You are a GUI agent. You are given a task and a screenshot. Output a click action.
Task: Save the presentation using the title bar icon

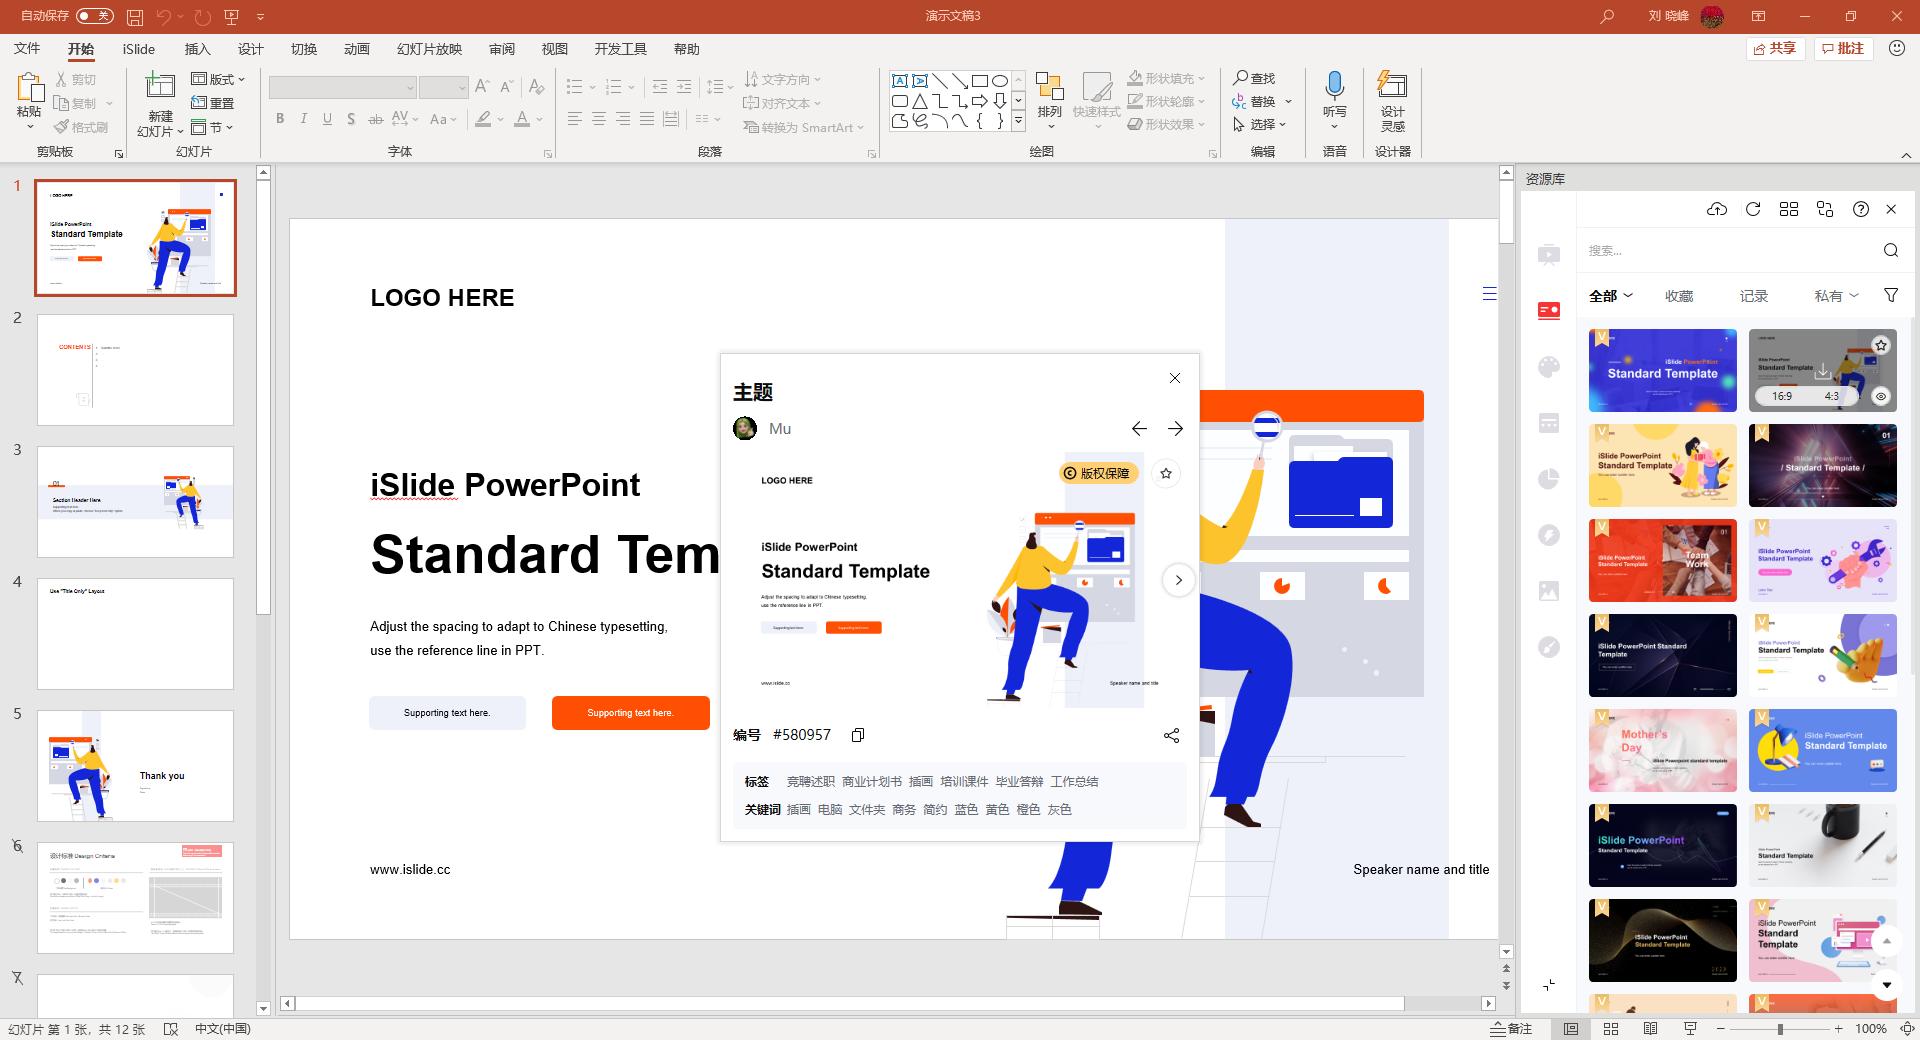[x=135, y=17]
